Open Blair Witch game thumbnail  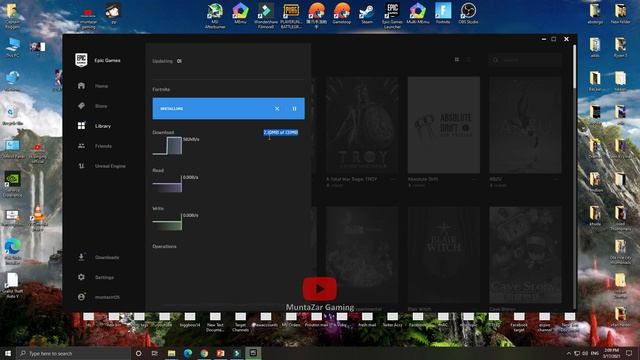coord(444,255)
